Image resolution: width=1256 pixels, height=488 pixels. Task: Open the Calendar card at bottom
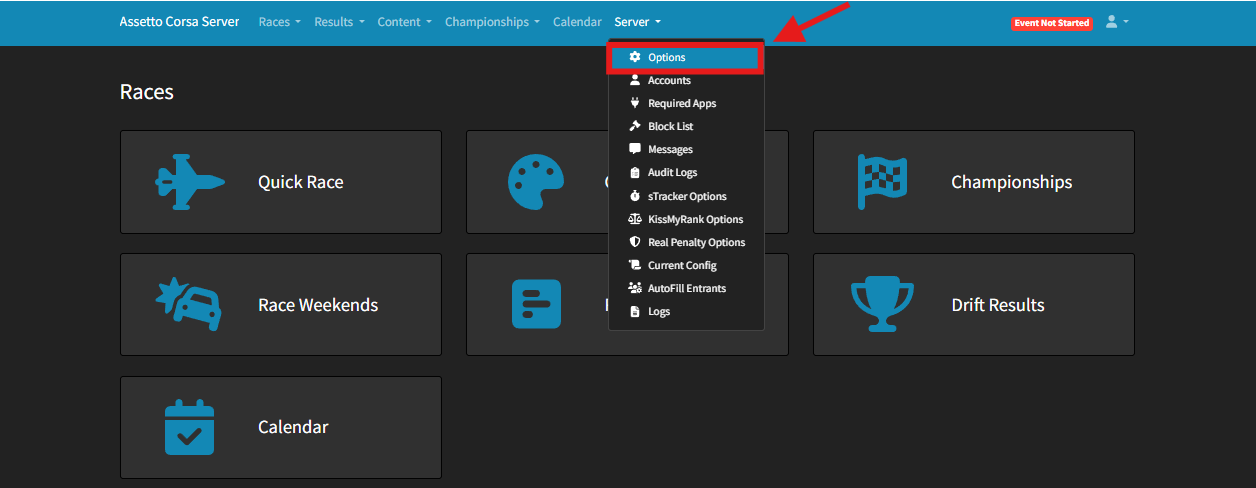point(281,427)
